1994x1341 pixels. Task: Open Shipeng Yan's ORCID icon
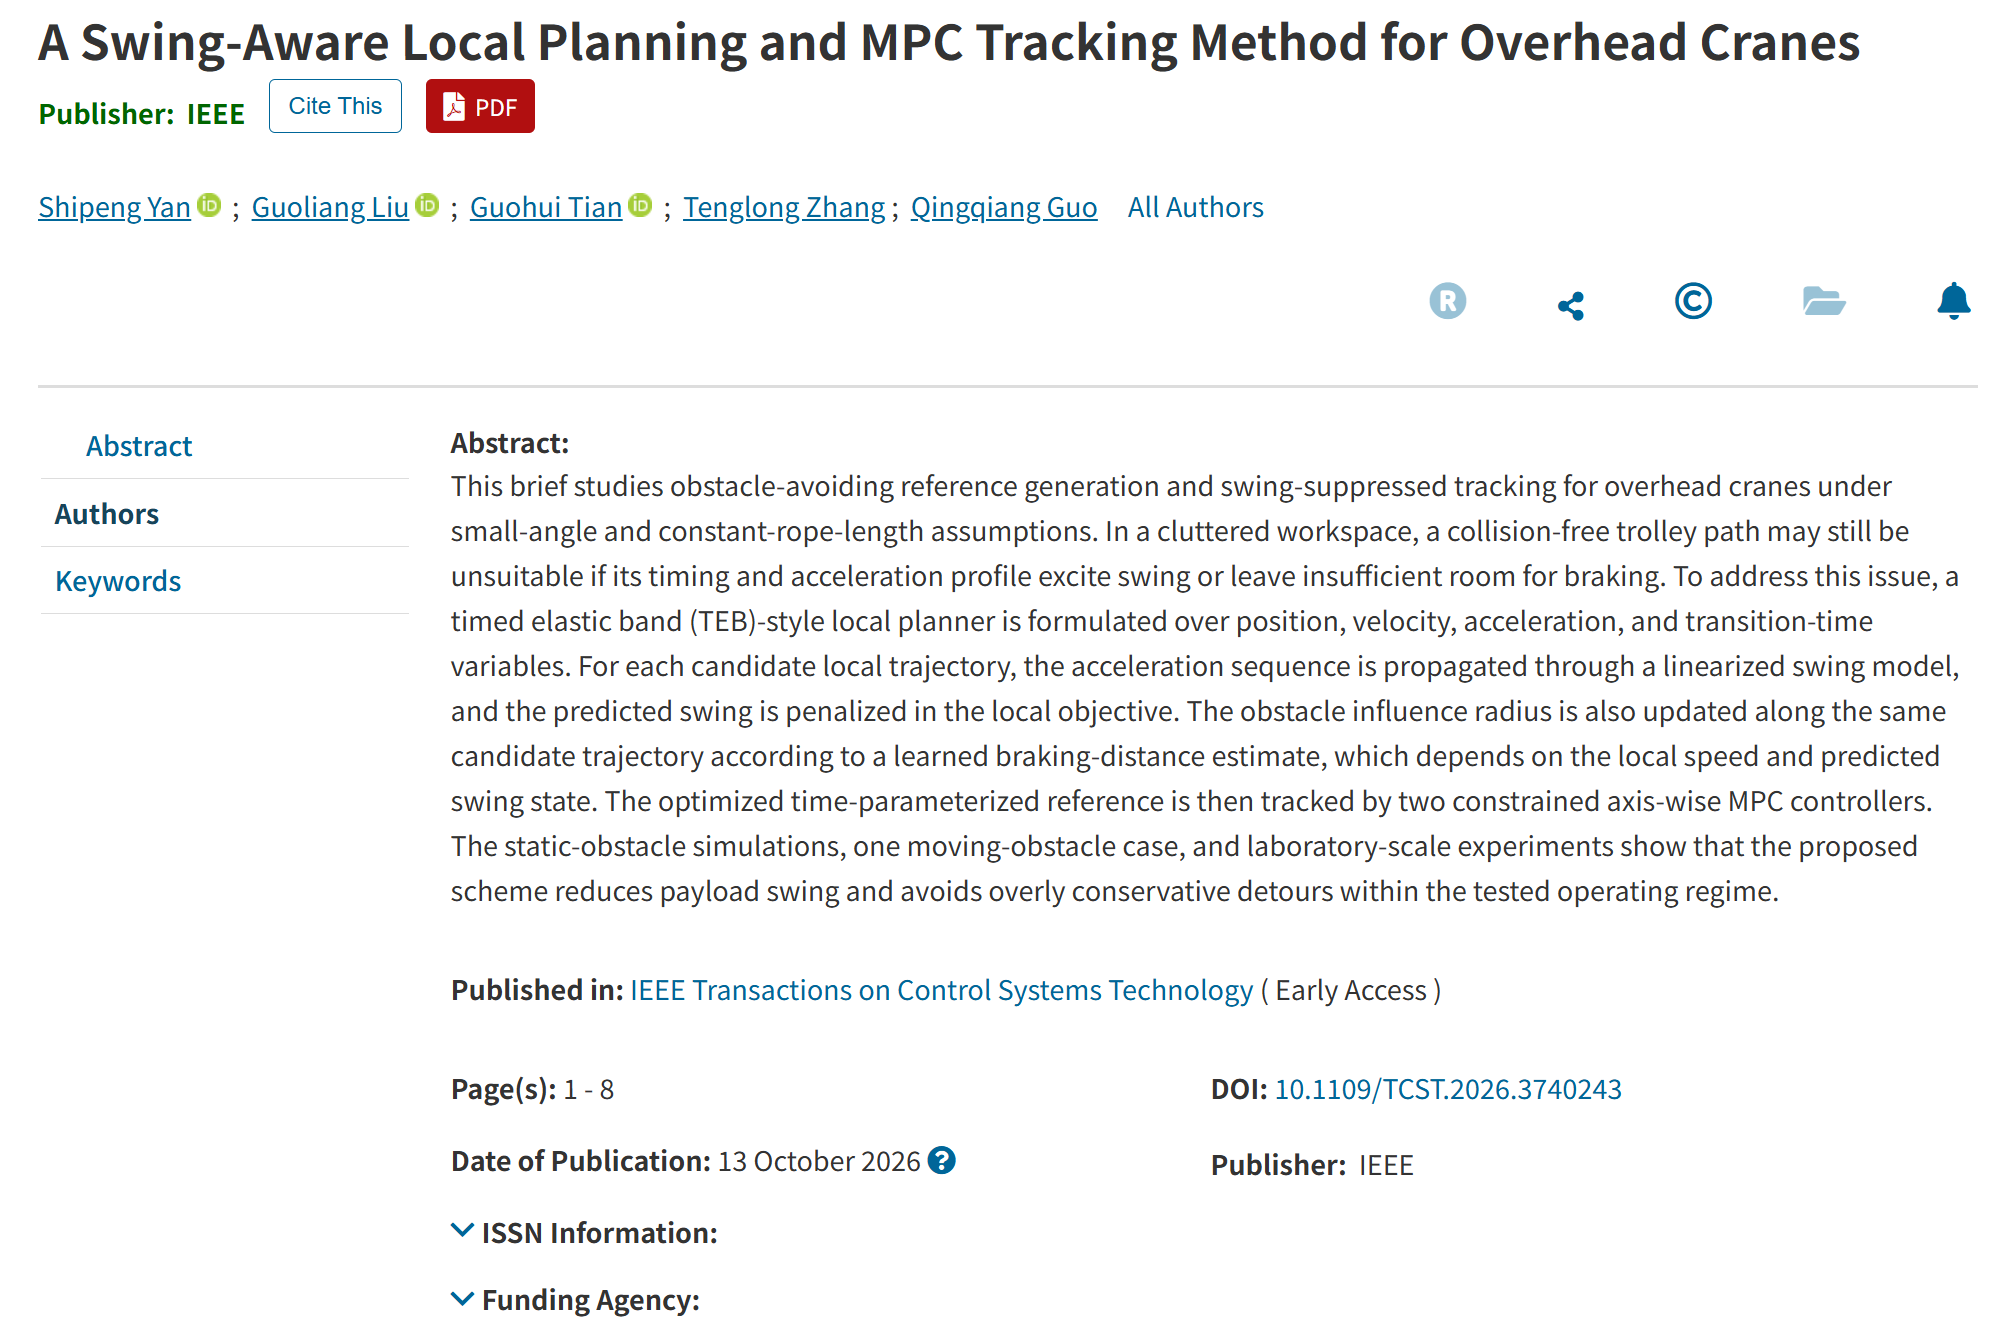tap(209, 205)
